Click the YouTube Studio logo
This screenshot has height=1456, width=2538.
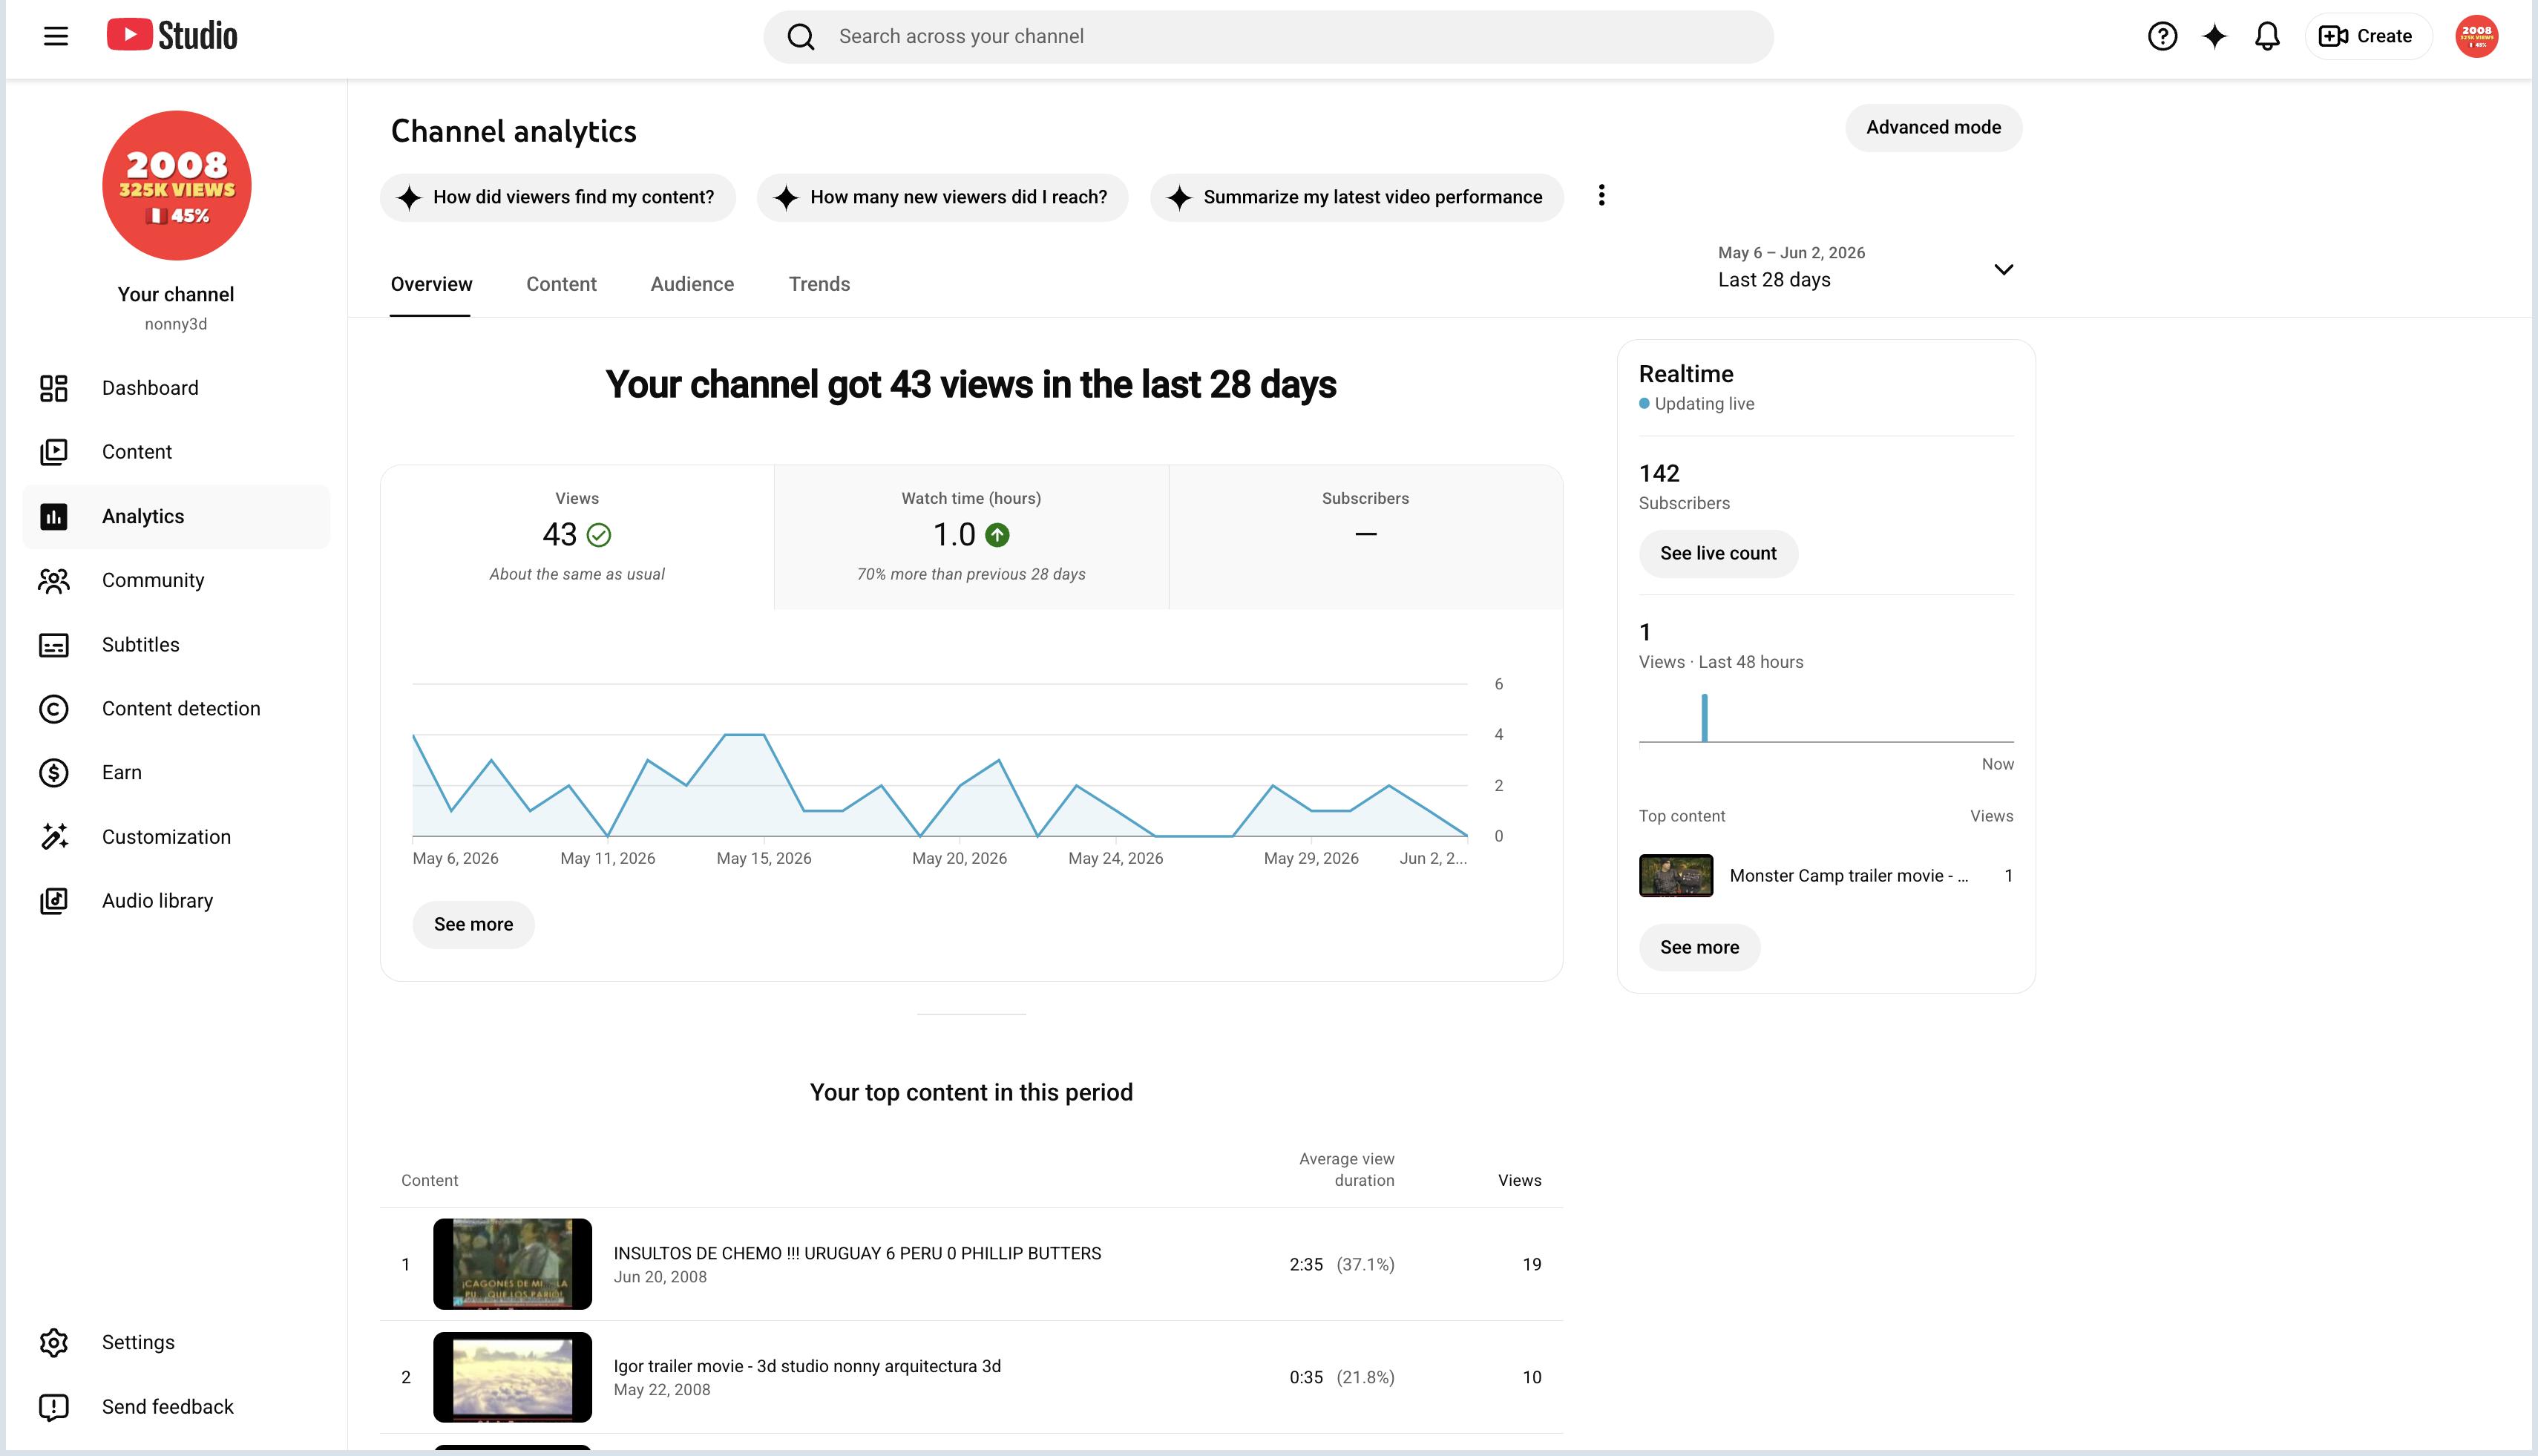pyautogui.click(x=172, y=36)
